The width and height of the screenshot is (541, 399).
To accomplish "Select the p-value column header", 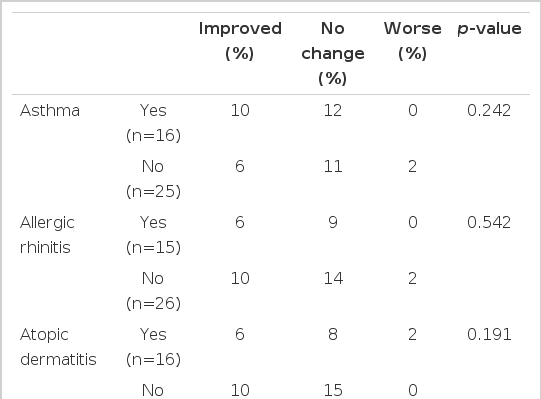I will click(x=489, y=28).
